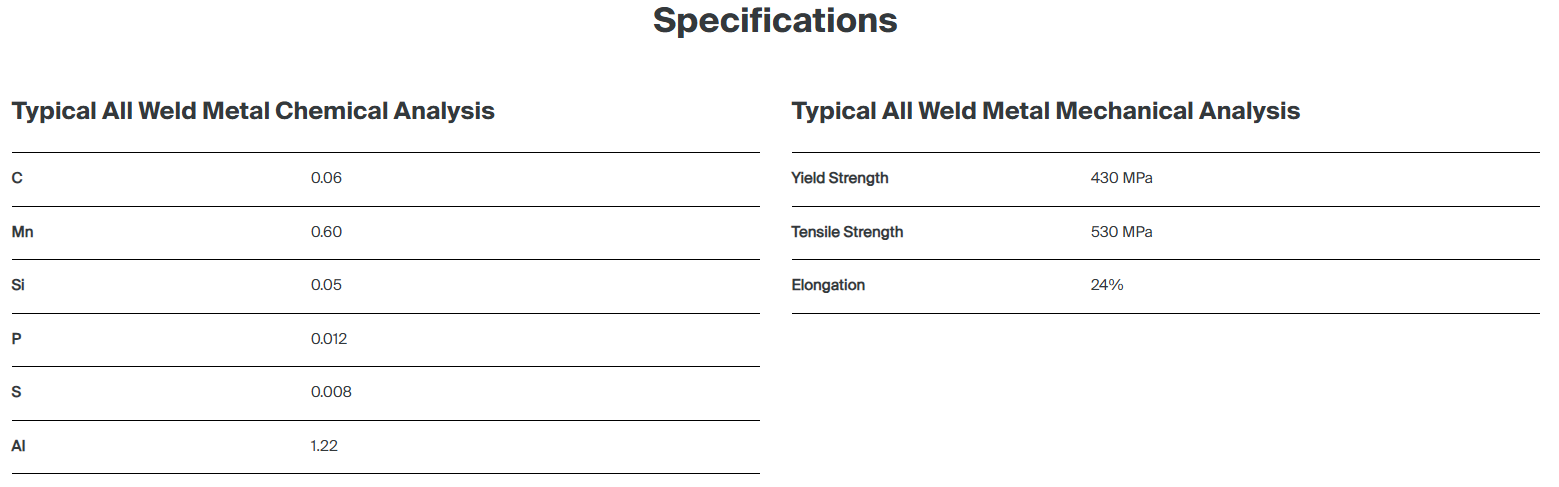Select the silicon value 0.05
This screenshot has height=487, width=1559.
[x=326, y=285]
